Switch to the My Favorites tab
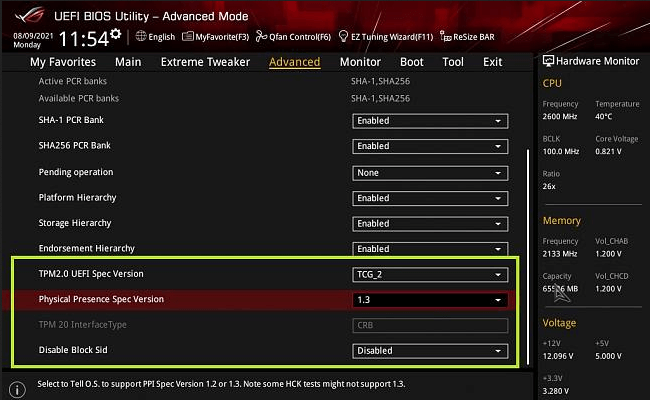 63,62
